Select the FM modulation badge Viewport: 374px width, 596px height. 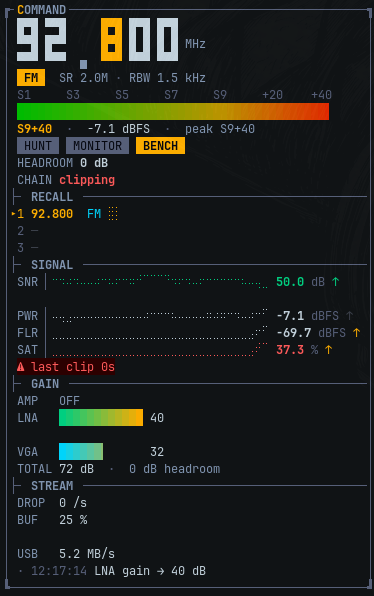[31, 78]
